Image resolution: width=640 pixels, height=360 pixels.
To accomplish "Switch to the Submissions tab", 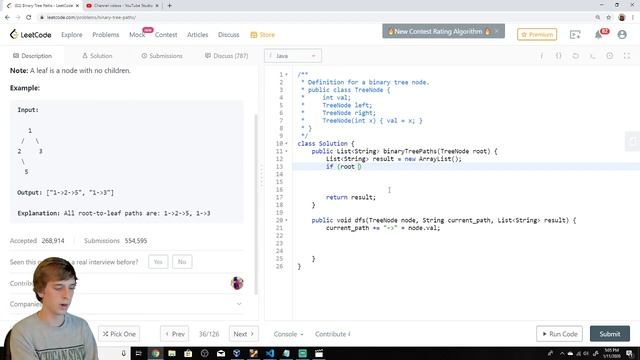I will 162,56.
